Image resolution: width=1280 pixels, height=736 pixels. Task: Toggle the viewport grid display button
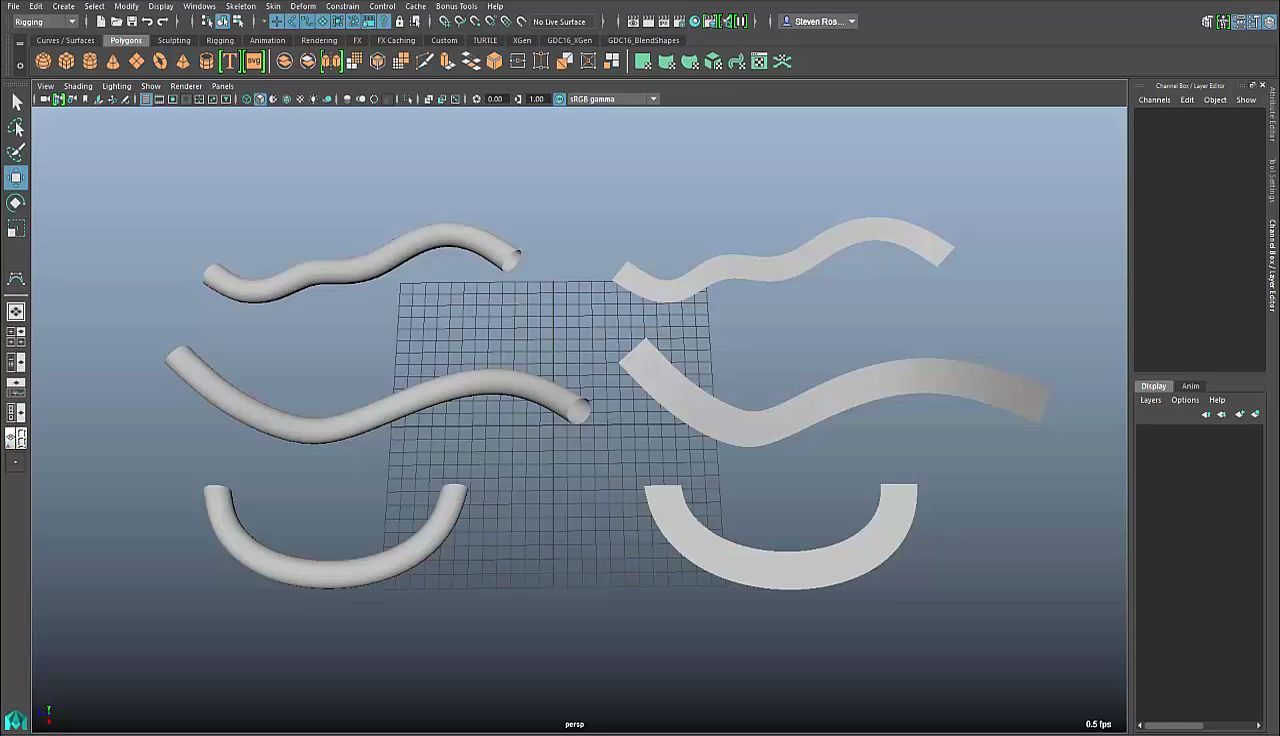[x=146, y=99]
